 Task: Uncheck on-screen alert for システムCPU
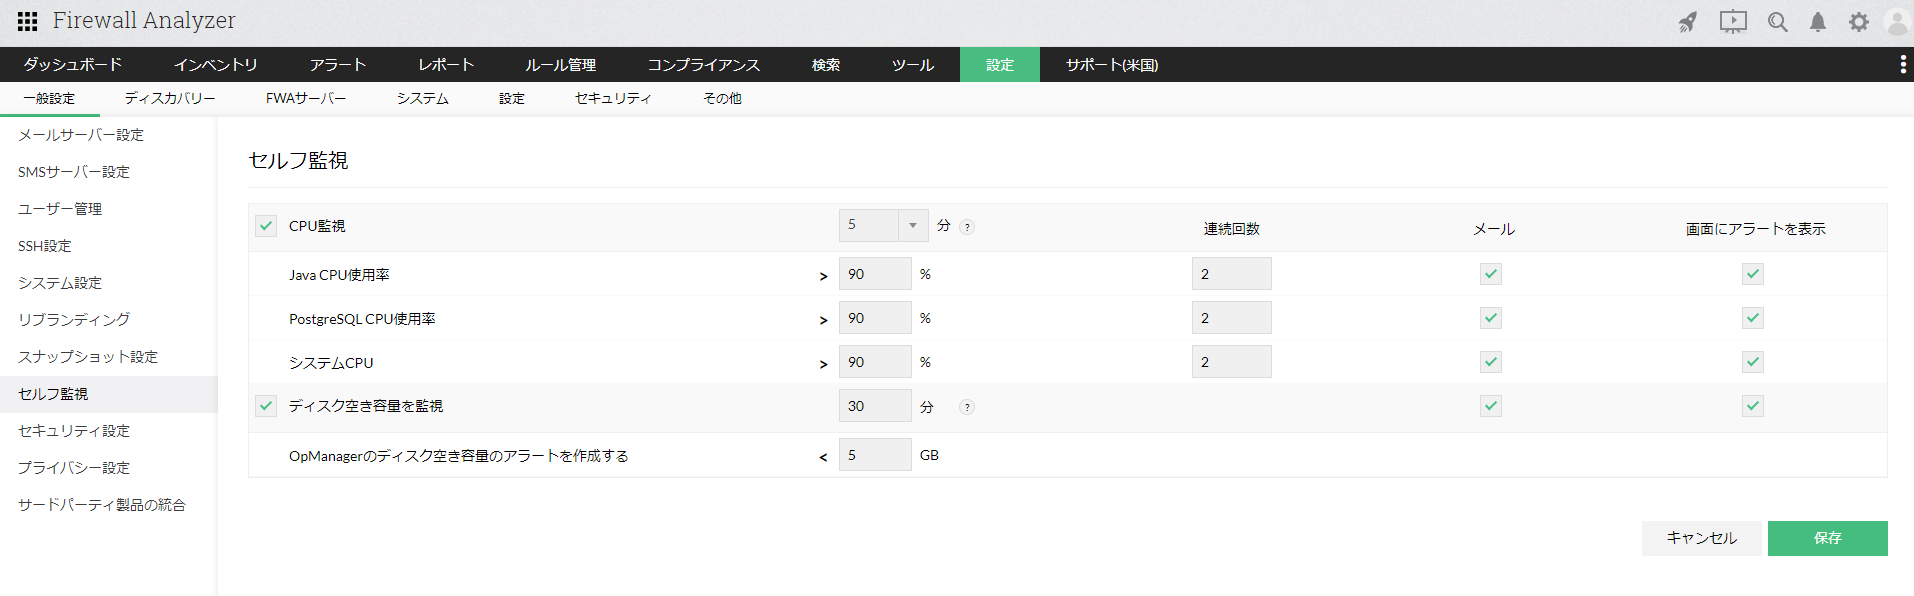pyautogui.click(x=1753, y=362)
